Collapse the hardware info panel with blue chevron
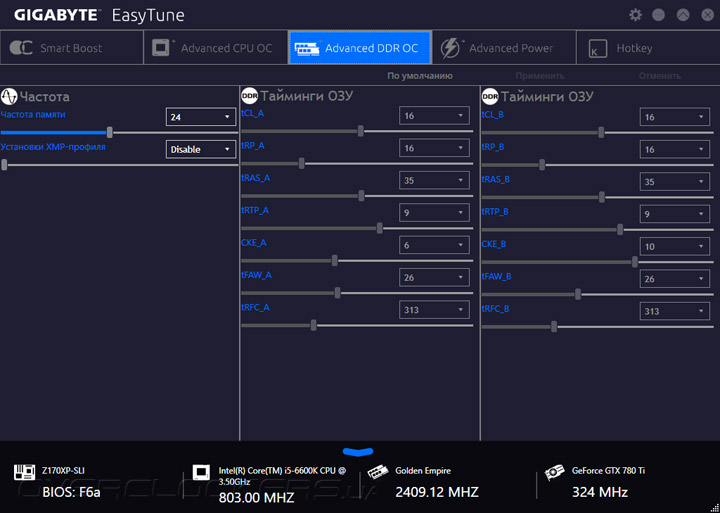Screen dimensions: 720x513 coord(358,452)
